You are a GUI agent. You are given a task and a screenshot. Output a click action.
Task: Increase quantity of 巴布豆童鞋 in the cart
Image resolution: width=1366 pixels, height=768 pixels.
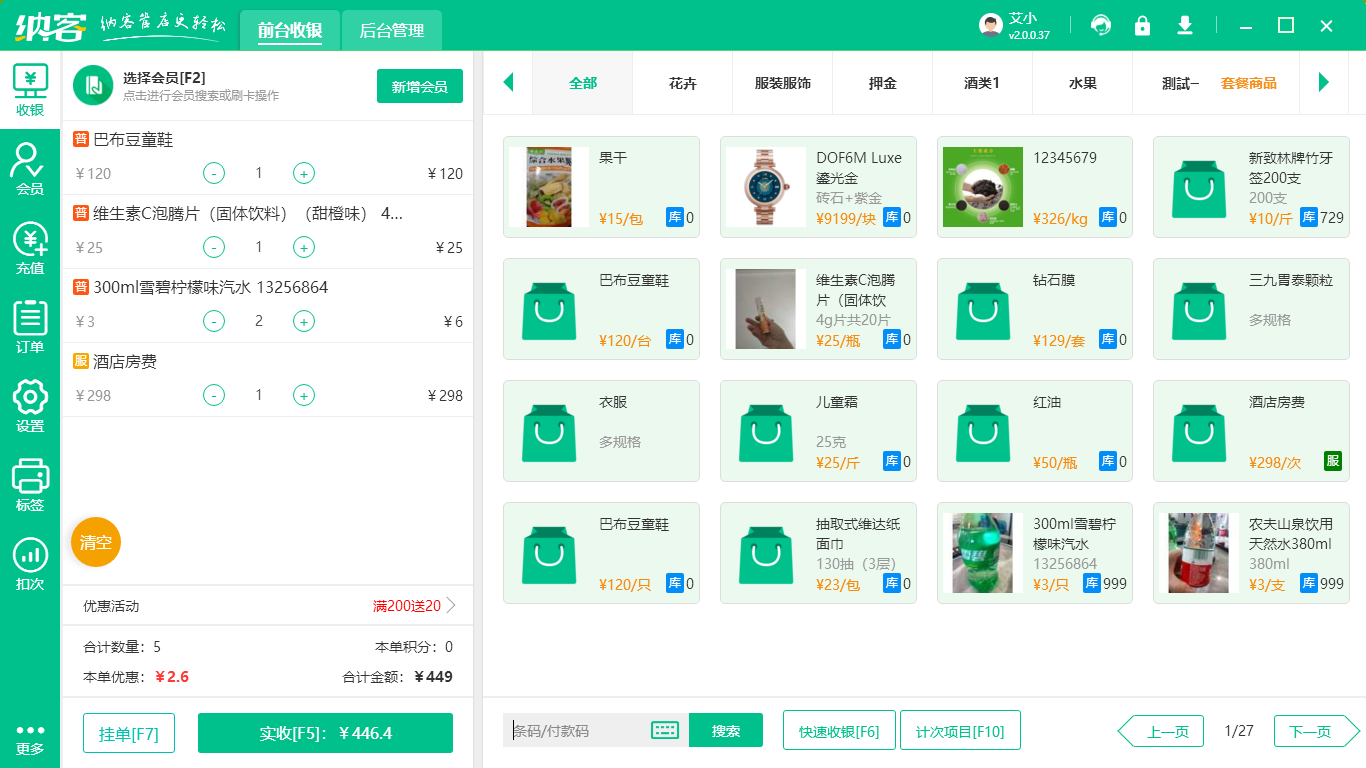[303, 173]
